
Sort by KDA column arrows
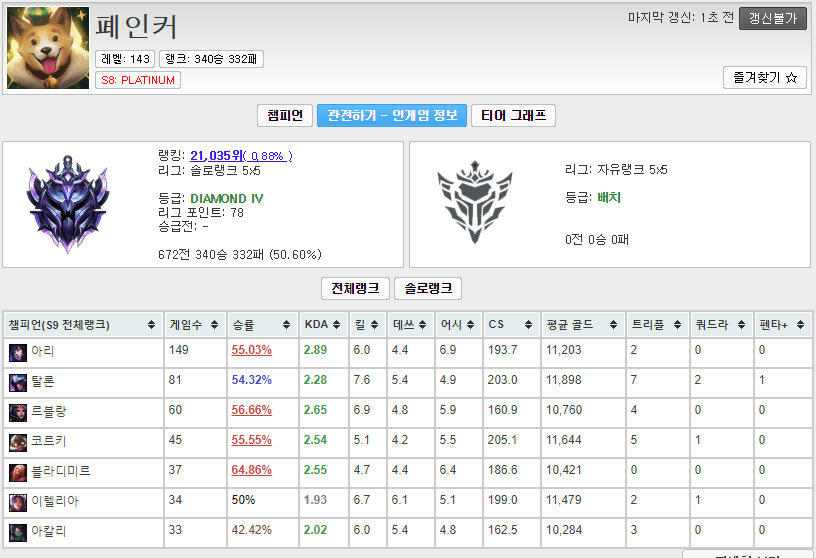pos(336,325)
